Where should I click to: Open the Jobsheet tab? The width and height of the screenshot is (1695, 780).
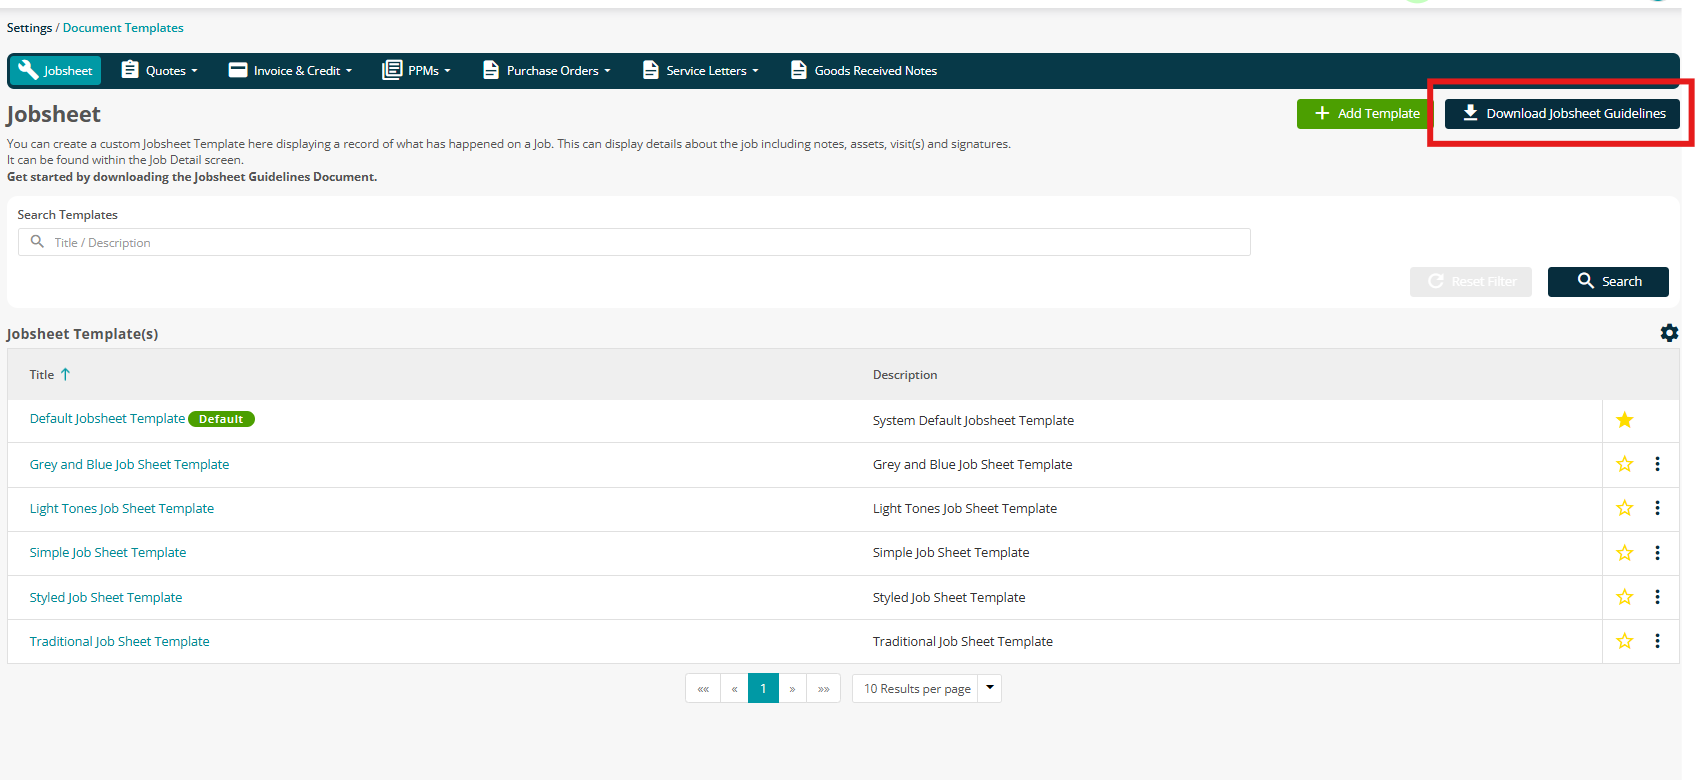point(56,71)
